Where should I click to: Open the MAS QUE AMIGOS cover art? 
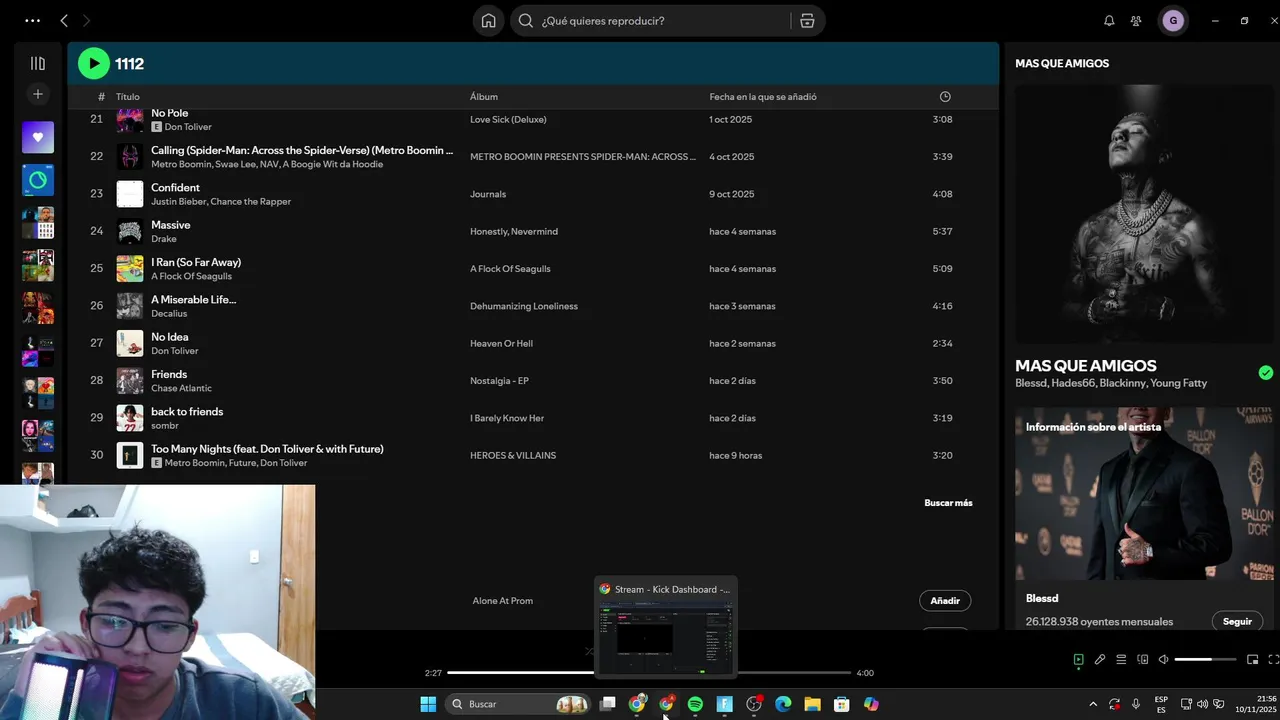[1146, 214]
